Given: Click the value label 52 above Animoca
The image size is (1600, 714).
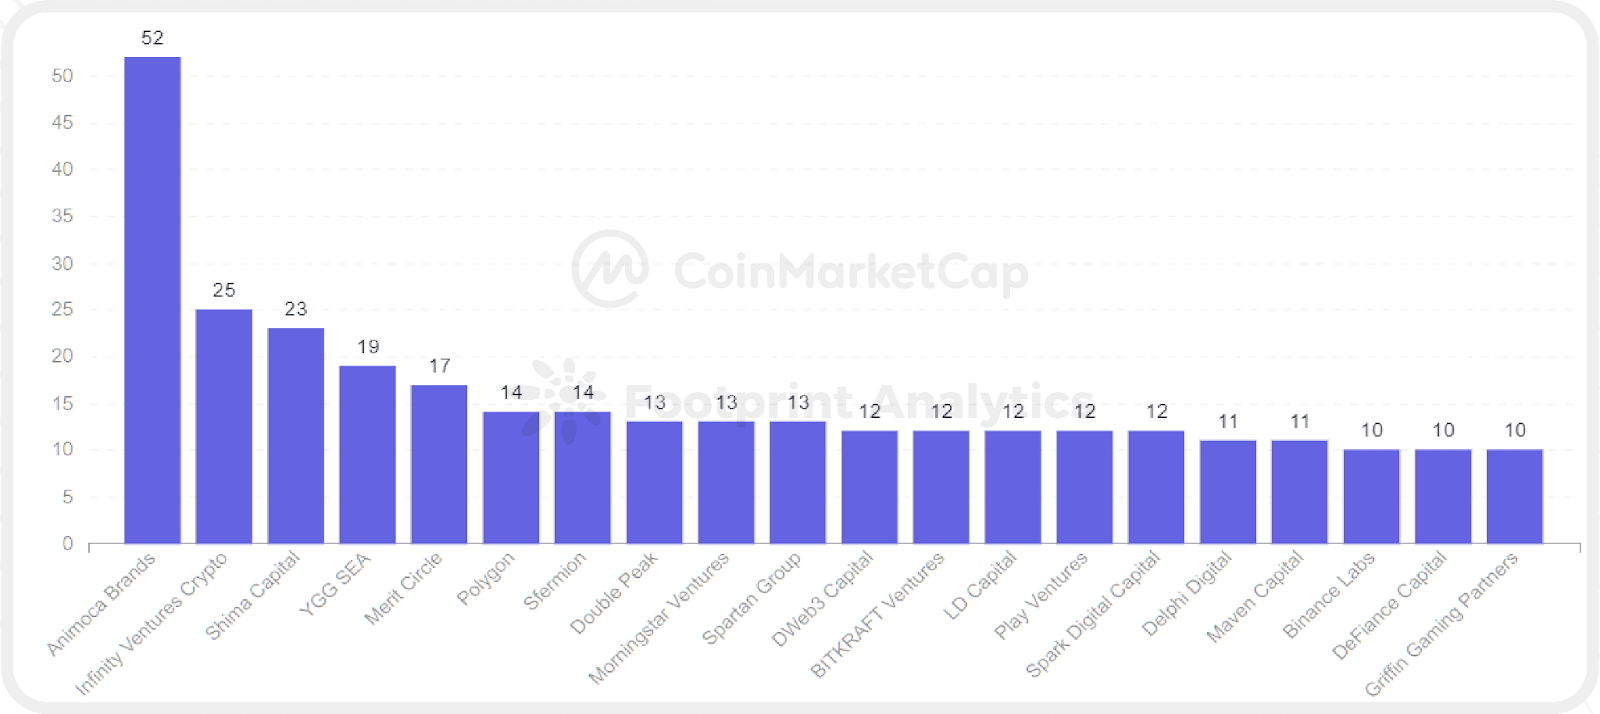Looking at the screenshot, I should pyautogui.click(x=152, y=38).
